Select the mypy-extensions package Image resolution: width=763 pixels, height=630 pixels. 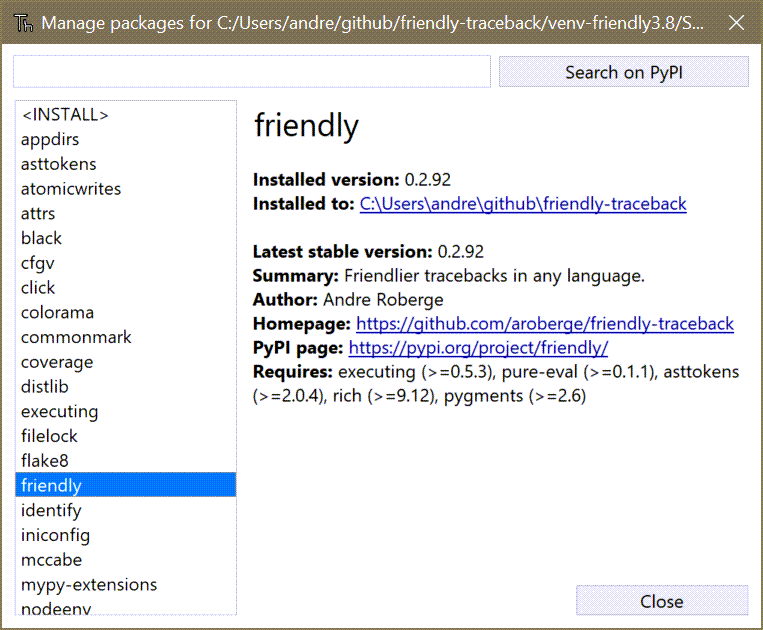click(126, 585)
